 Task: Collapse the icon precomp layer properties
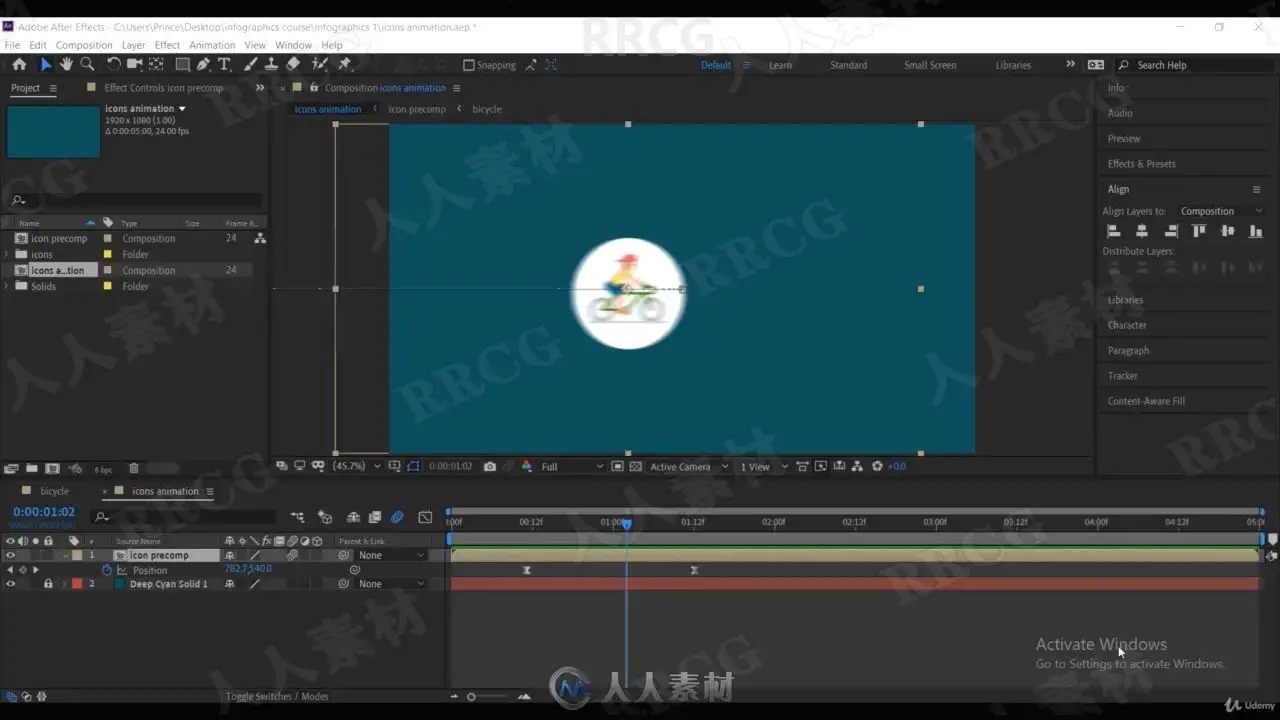[x=67, y=555]
